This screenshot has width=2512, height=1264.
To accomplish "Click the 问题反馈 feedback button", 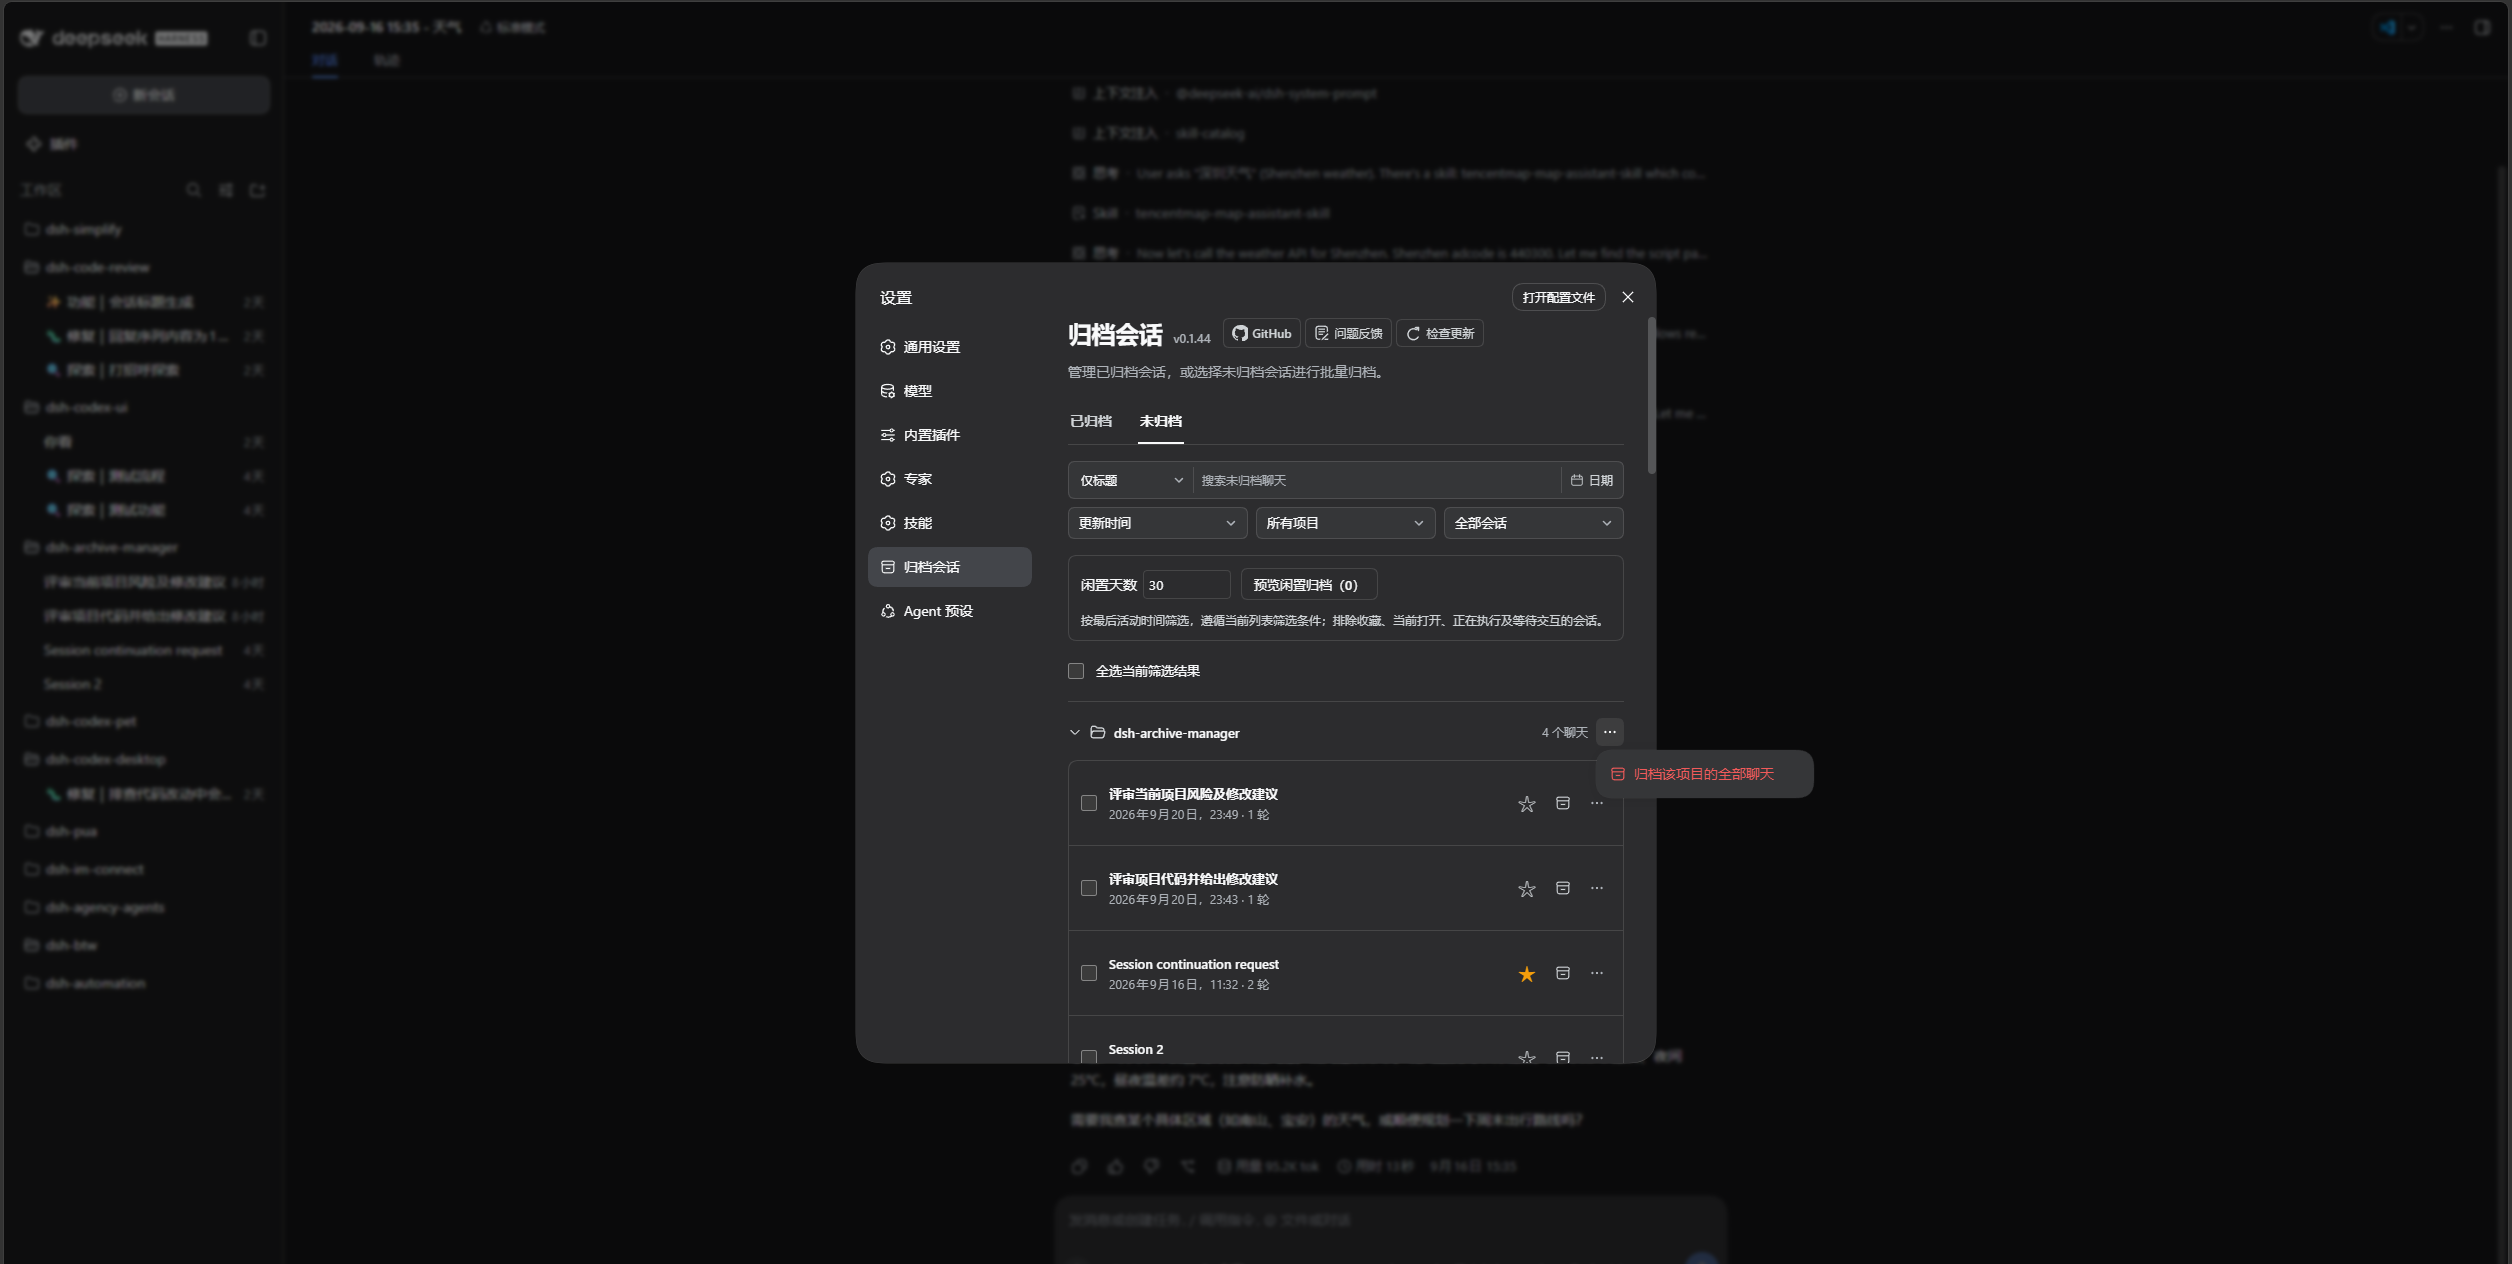I will click(1348, 334).
